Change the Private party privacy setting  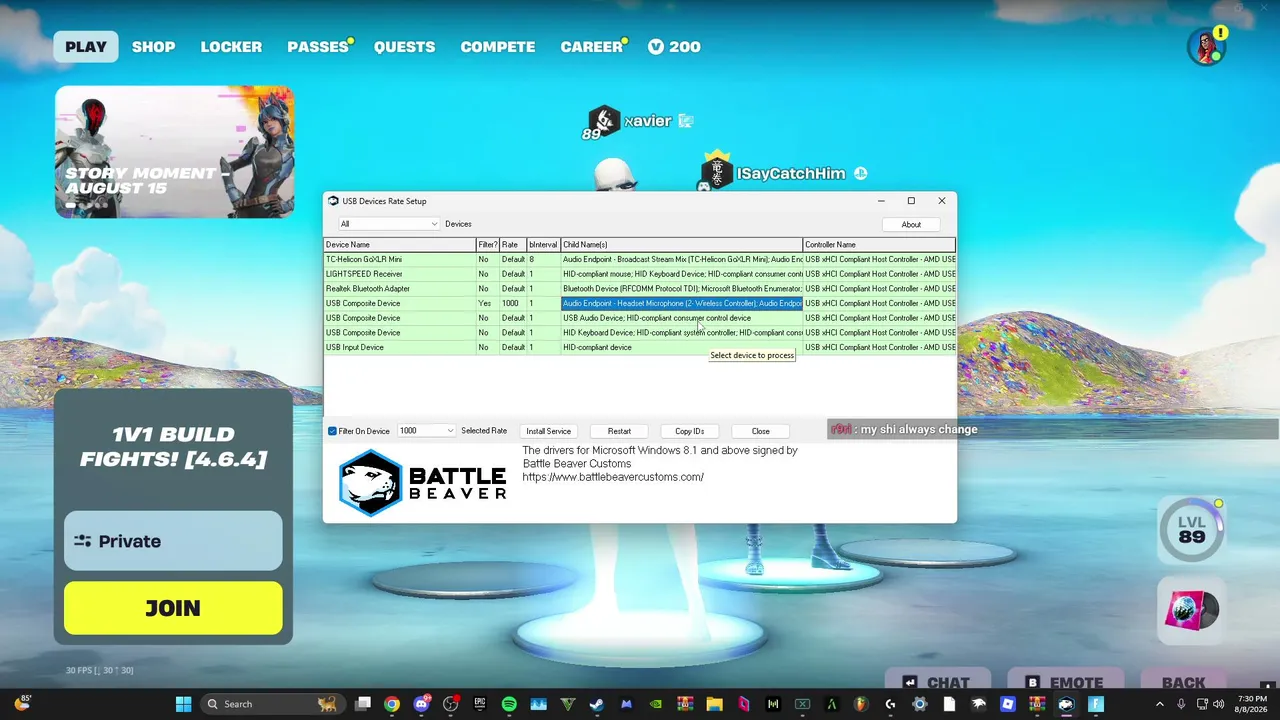coord(173,541)
